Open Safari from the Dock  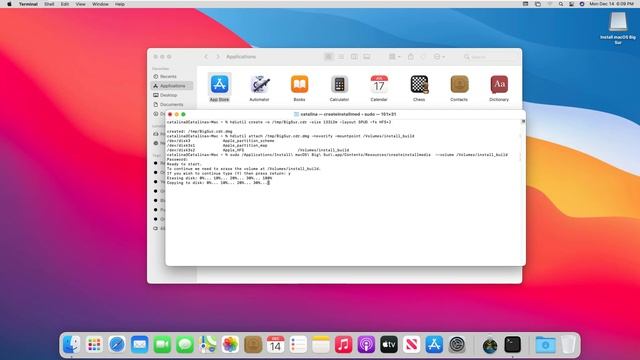point(117,344)
